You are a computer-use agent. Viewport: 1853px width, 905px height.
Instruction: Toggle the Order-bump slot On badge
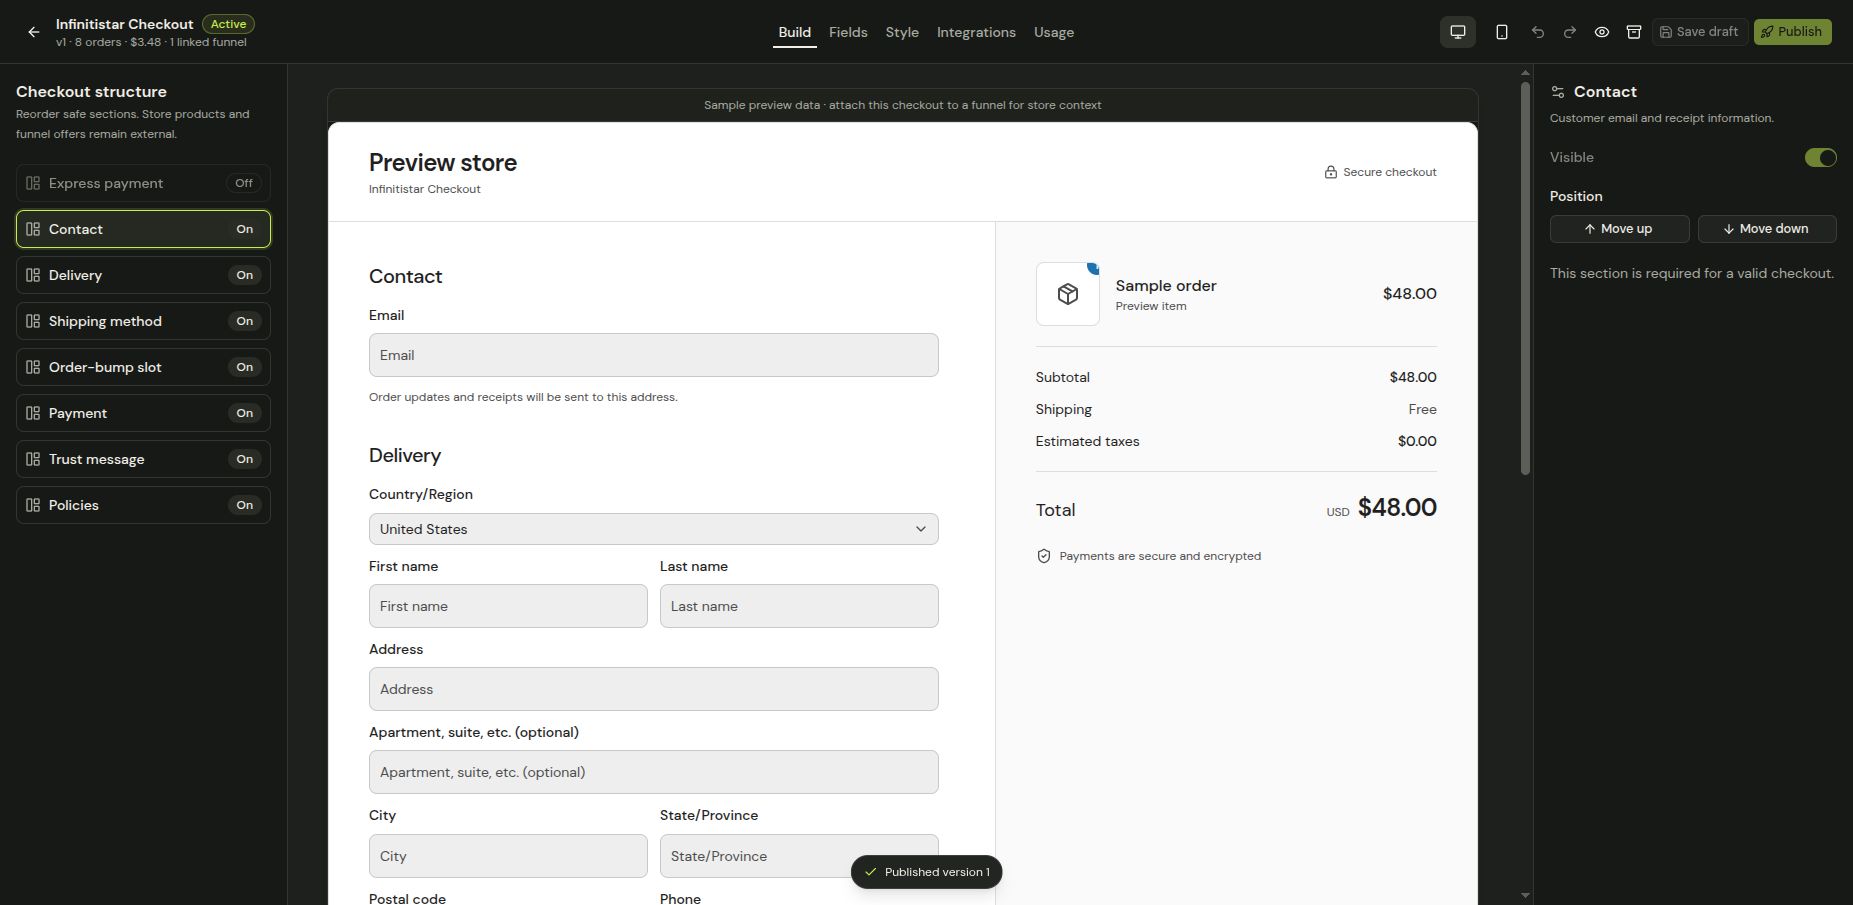coord(245,367)
